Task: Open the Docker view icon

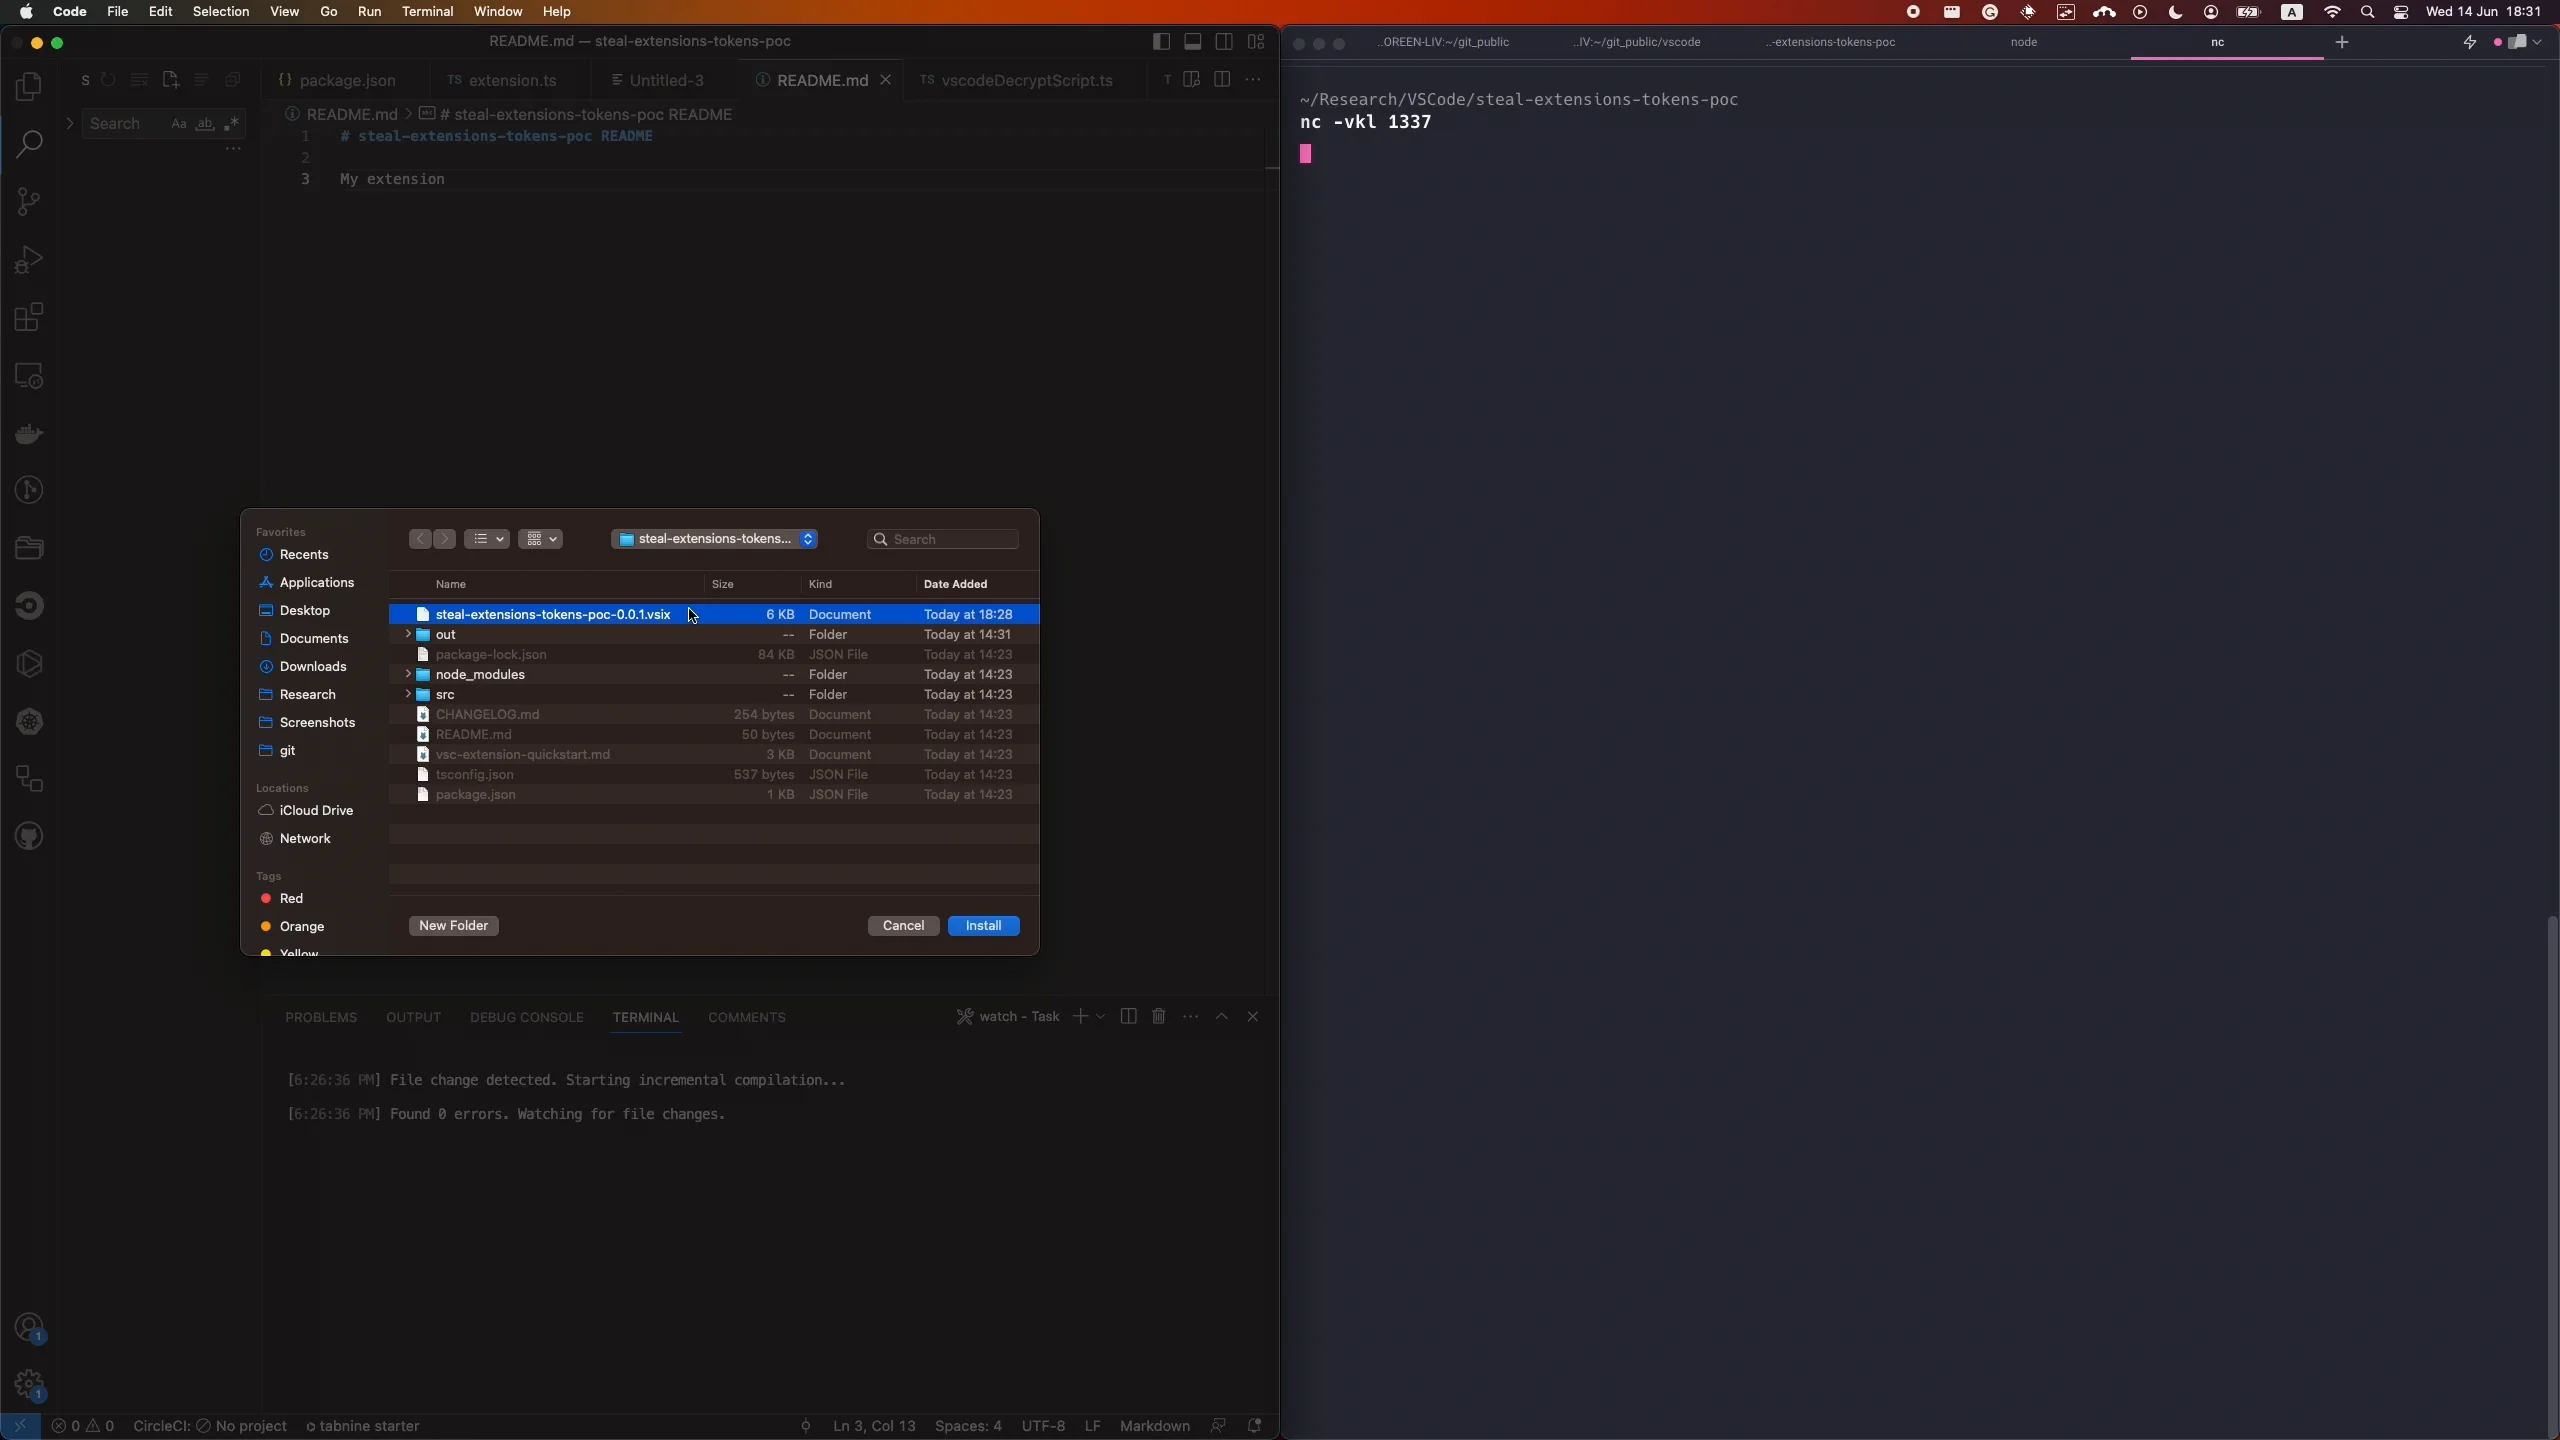Action: pos(29,433)
